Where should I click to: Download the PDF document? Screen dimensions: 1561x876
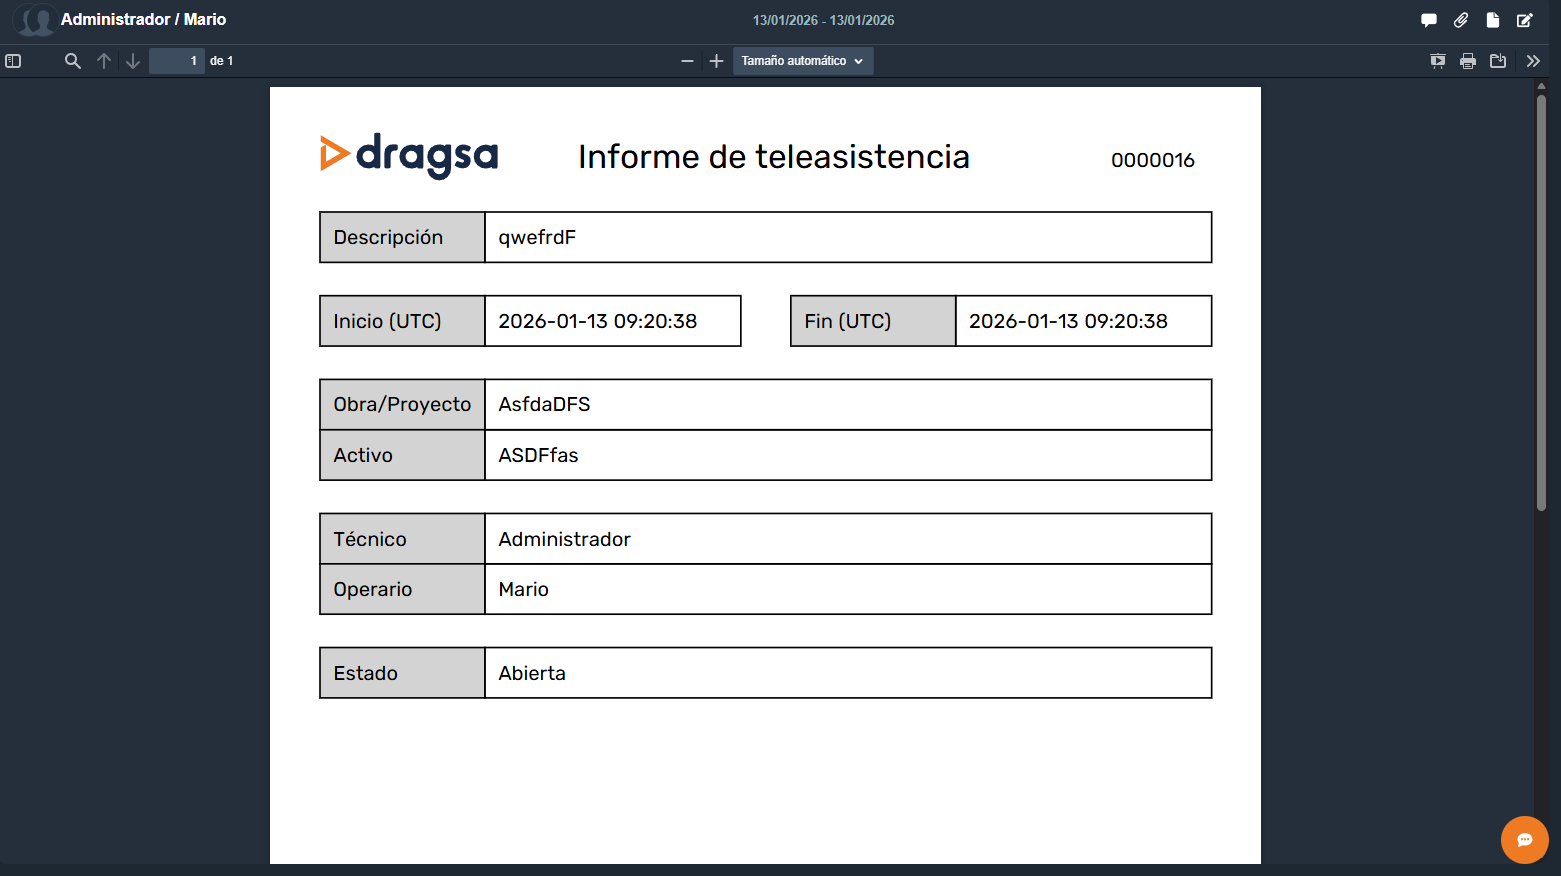click(1498, 61)
